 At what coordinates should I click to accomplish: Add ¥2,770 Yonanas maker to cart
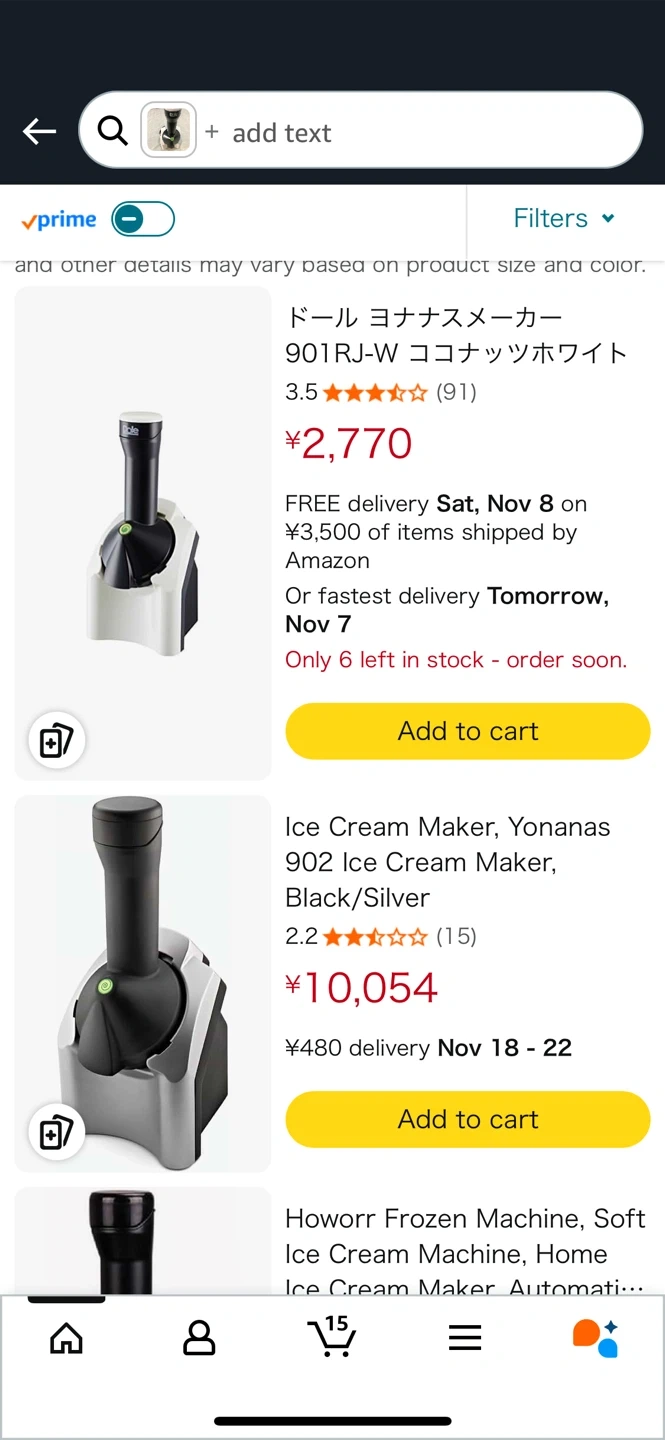[468, 731]
